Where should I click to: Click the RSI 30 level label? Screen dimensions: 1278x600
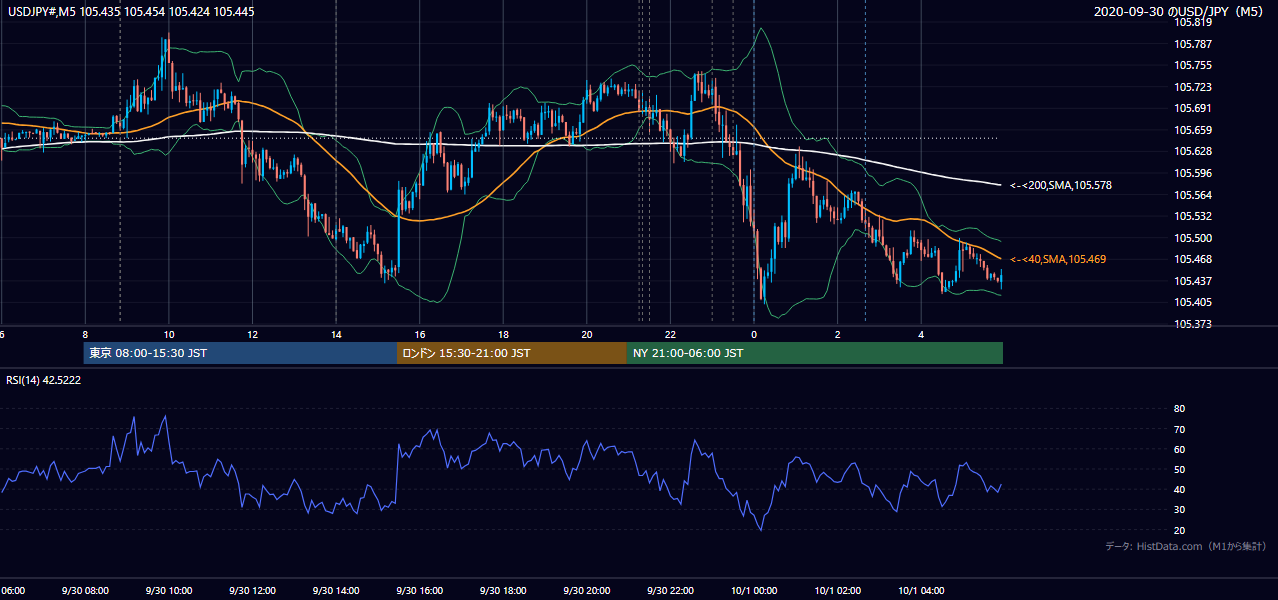1179,510
